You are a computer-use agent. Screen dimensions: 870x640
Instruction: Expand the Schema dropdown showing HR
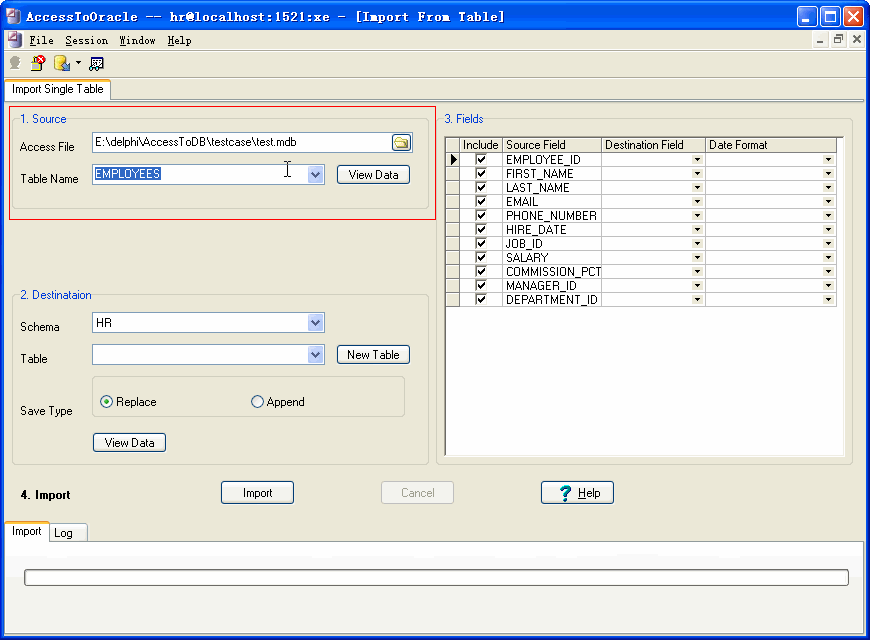click(x=315, y=322)
